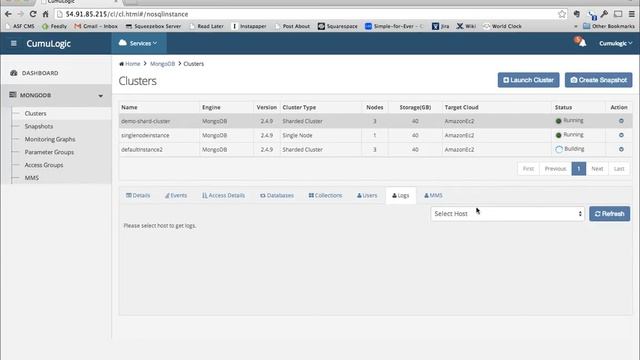640x360 pixels.
Task: Select the singlenodeinstance name cell
Action: pyautogui.click(x=159, y=135)
